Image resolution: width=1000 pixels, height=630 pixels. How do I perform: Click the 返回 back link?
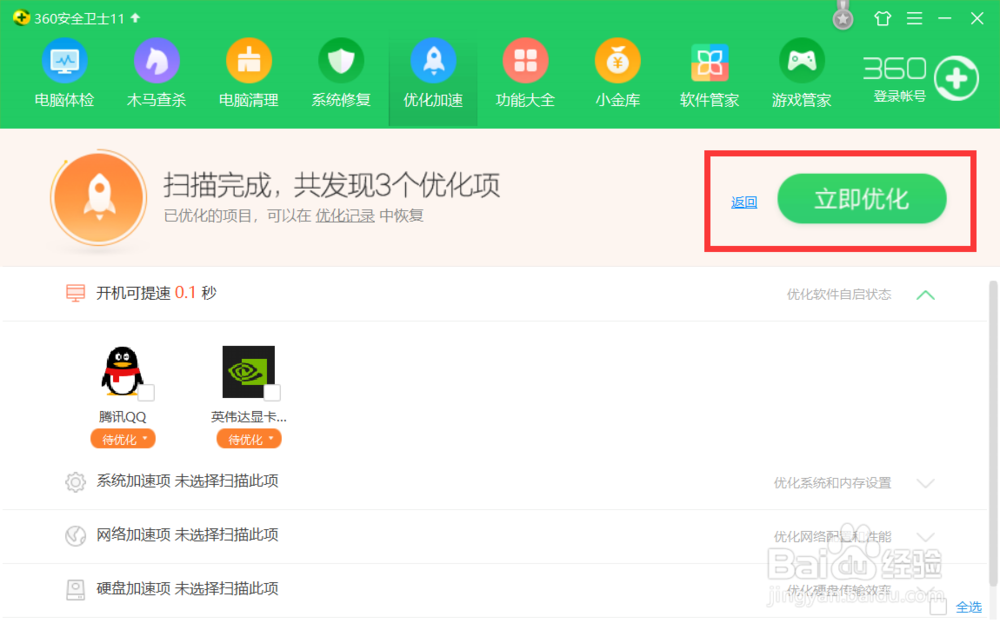click(x=743, y=200)
